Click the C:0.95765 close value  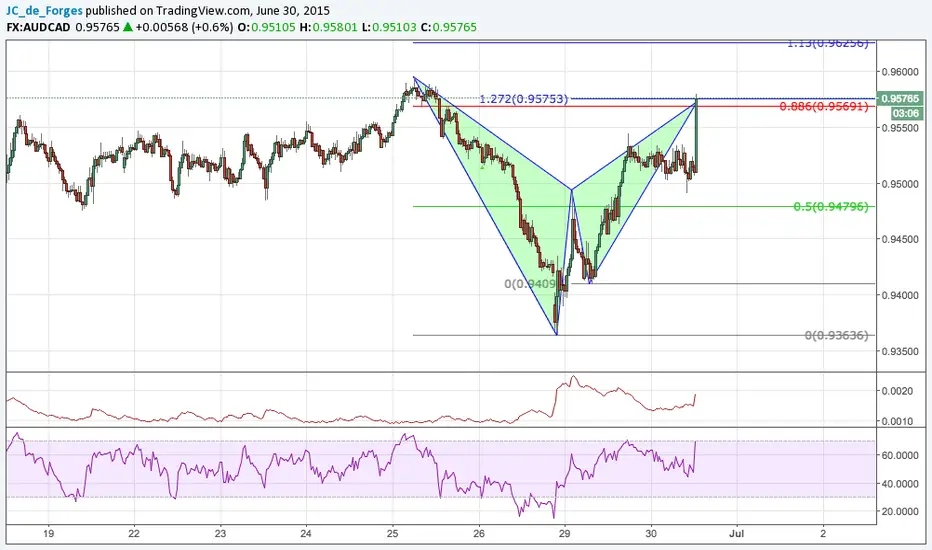click(449, 27)
